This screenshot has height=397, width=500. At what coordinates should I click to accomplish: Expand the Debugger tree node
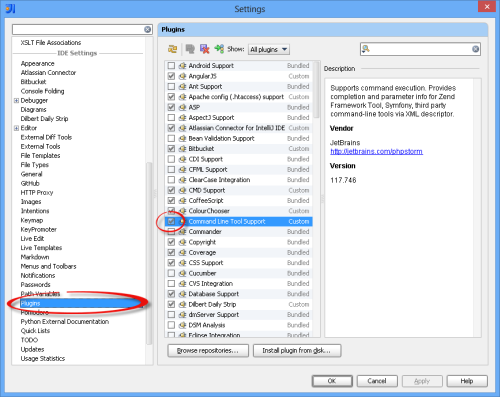16,100
